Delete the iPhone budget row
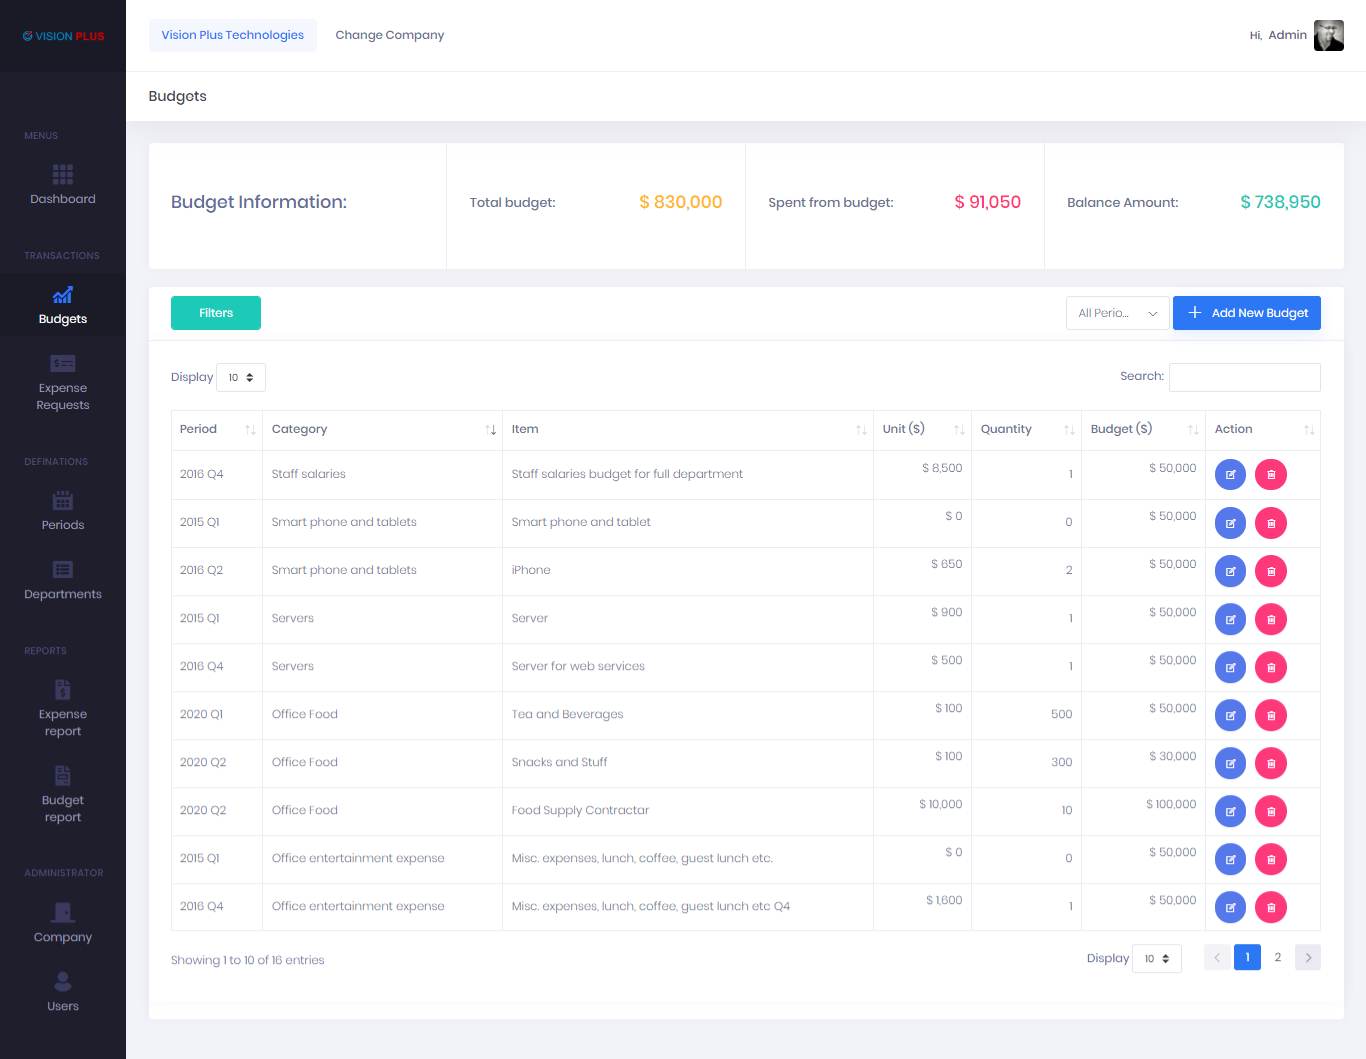1366x1059 pixels. click(1271, 571)
